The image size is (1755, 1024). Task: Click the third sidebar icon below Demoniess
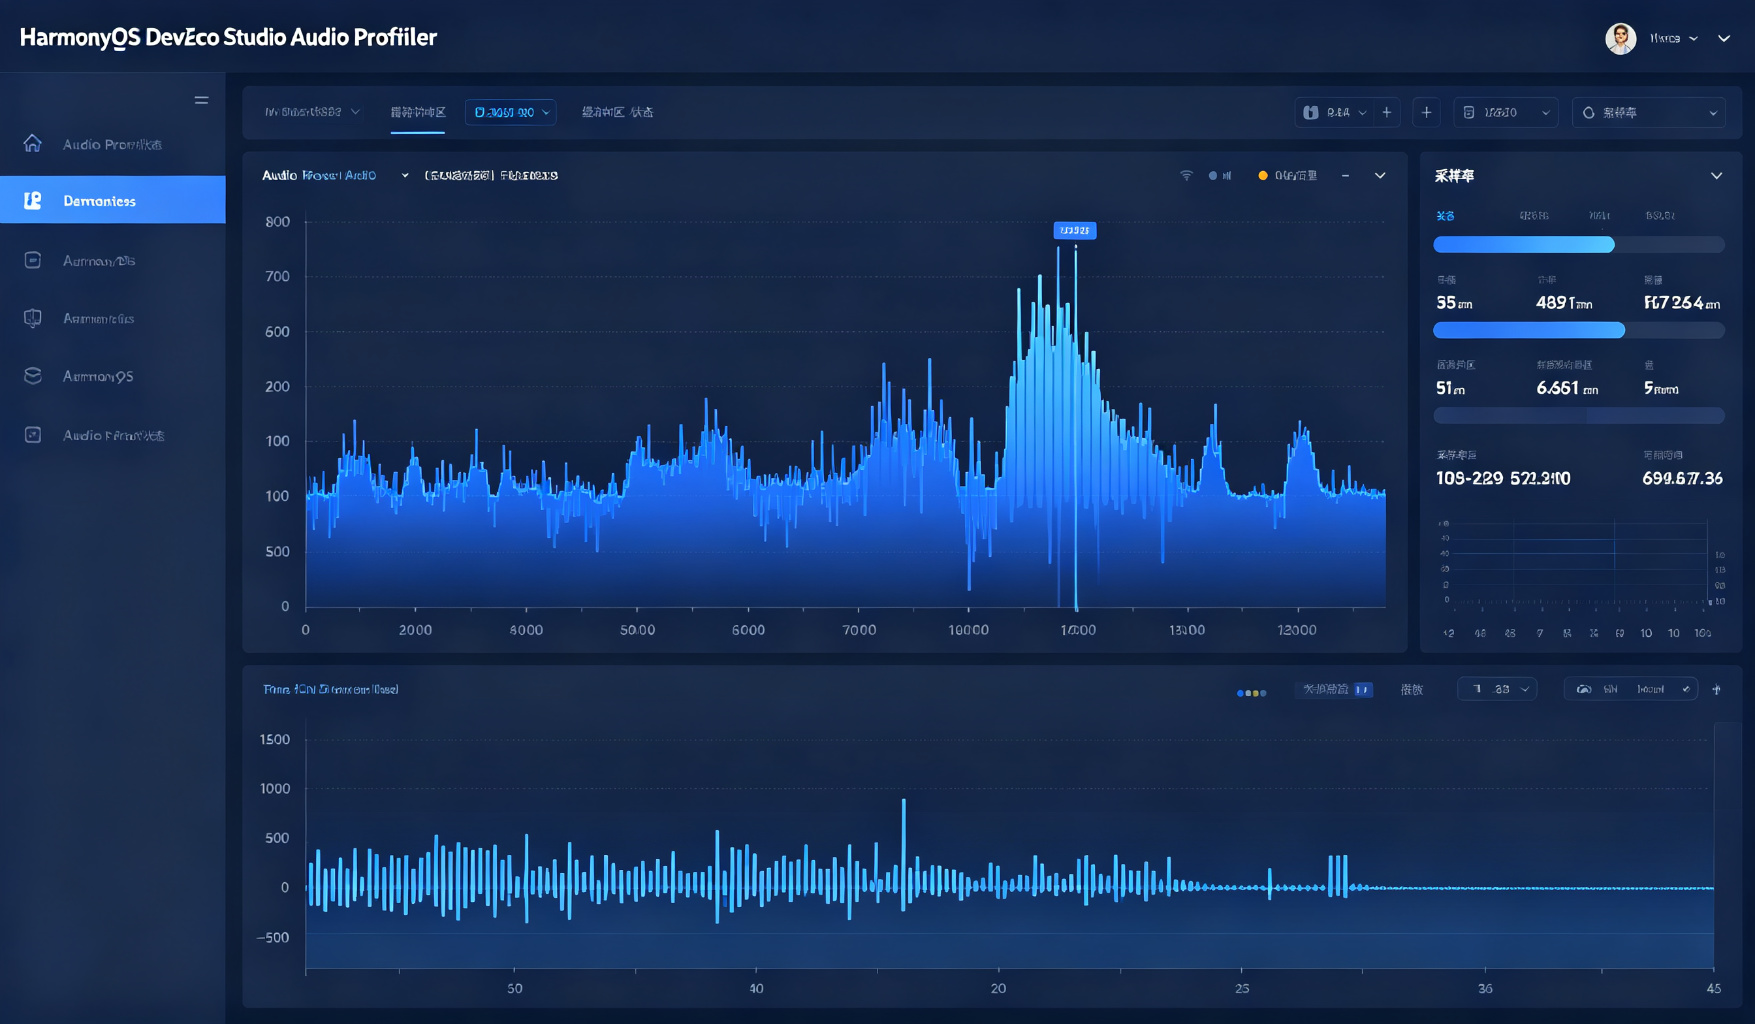33,260
